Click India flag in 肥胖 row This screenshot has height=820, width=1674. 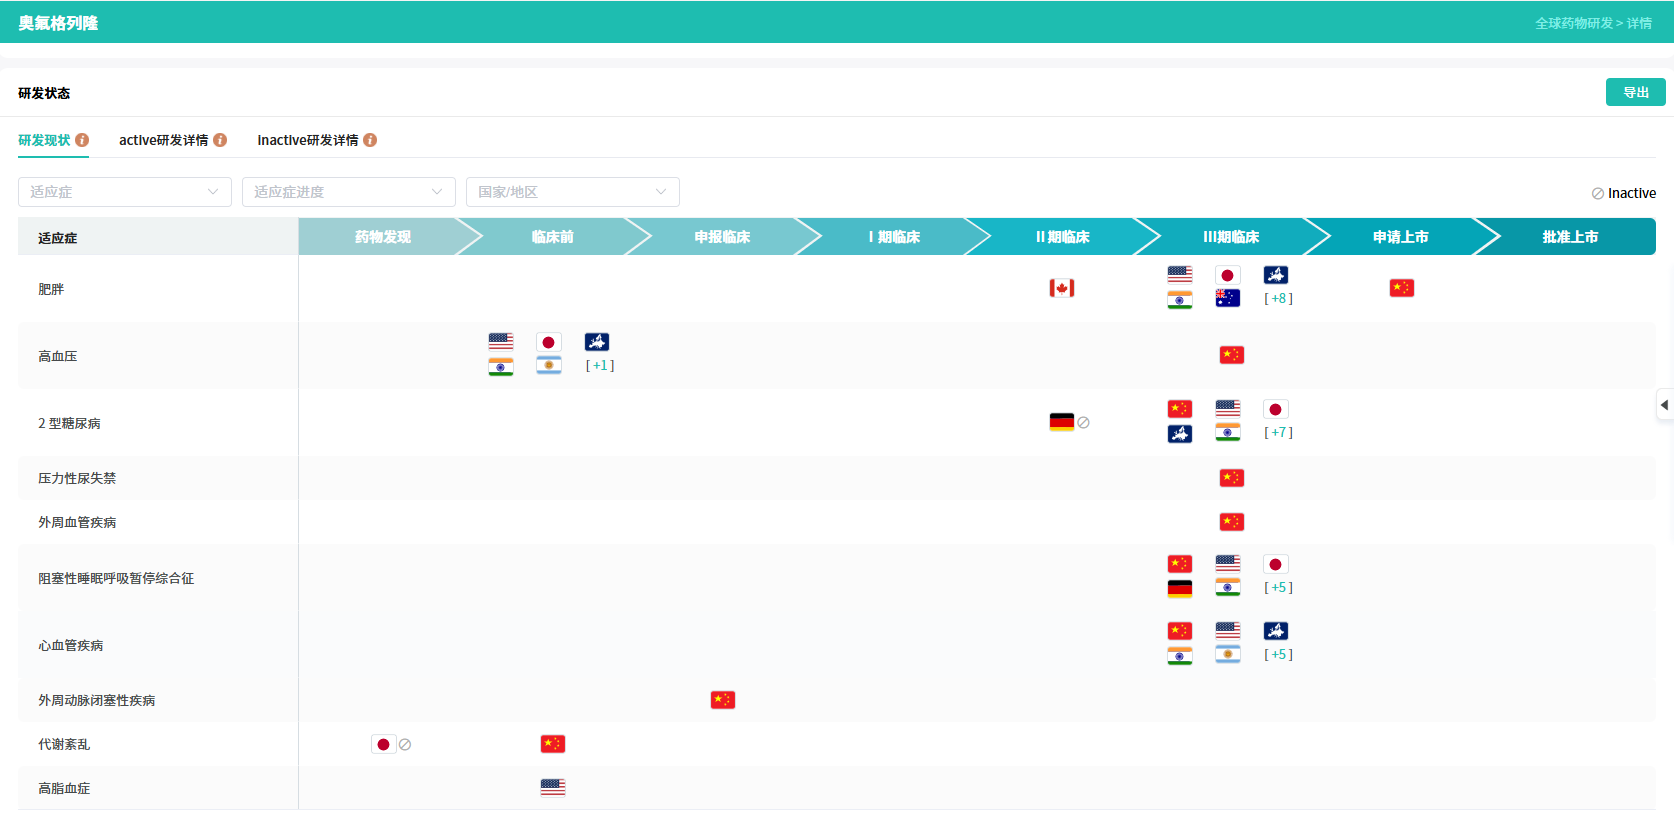[x=1180, y=298]
